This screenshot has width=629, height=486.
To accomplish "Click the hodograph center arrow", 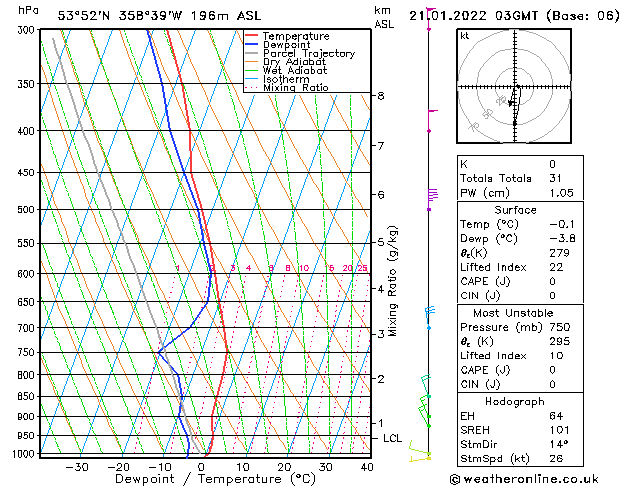I will click(x=511, y=103).
